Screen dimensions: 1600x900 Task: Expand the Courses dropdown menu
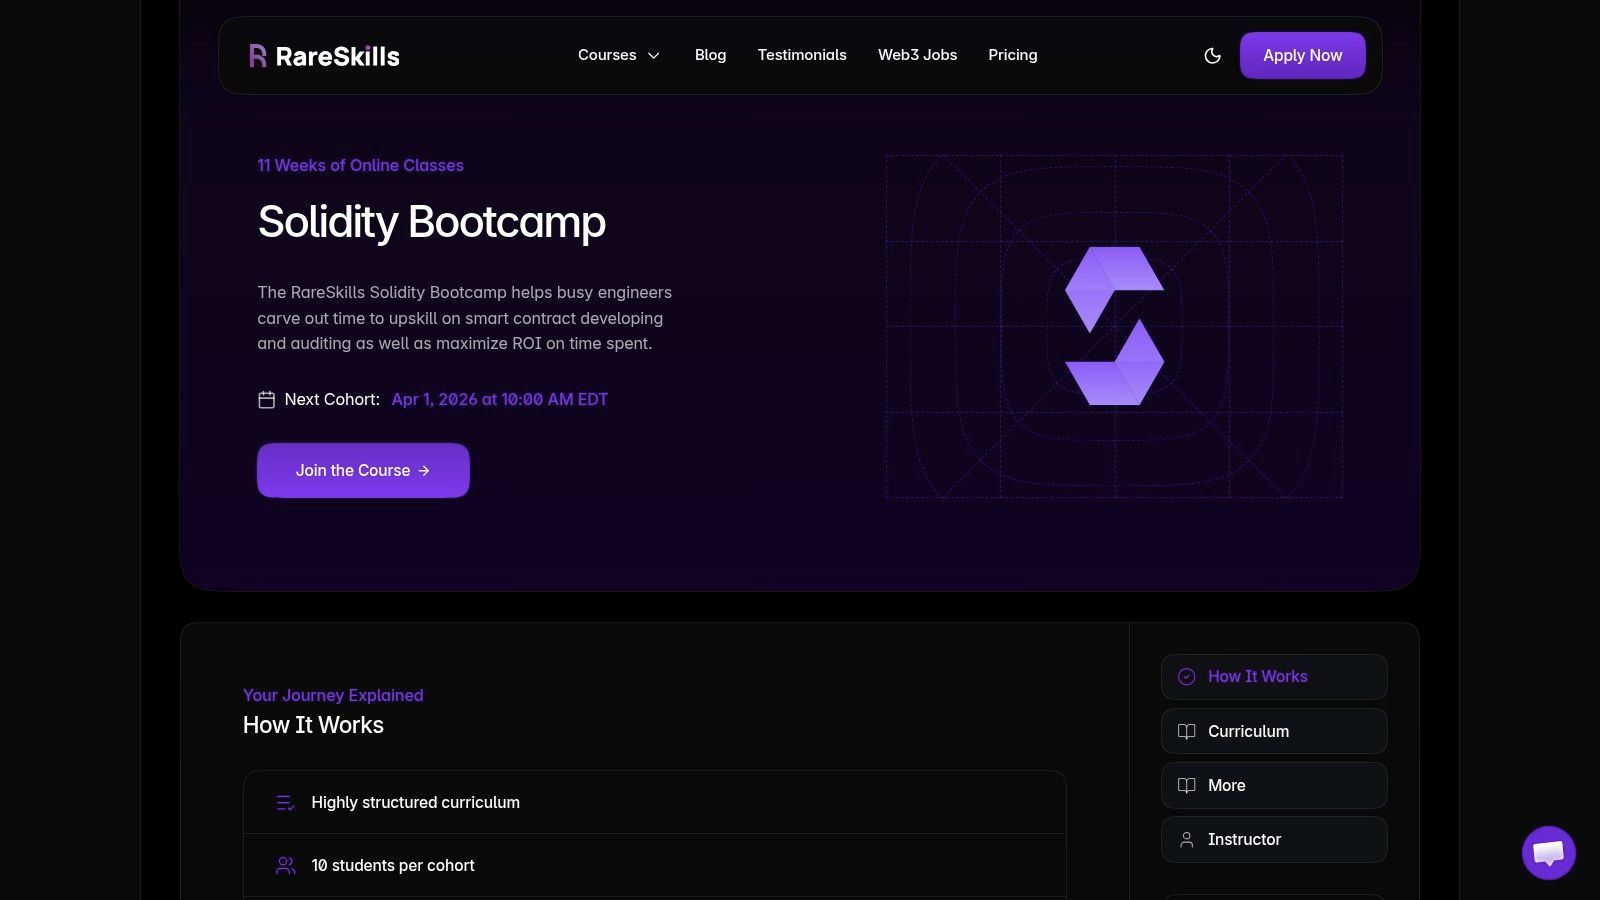[619, 55]
